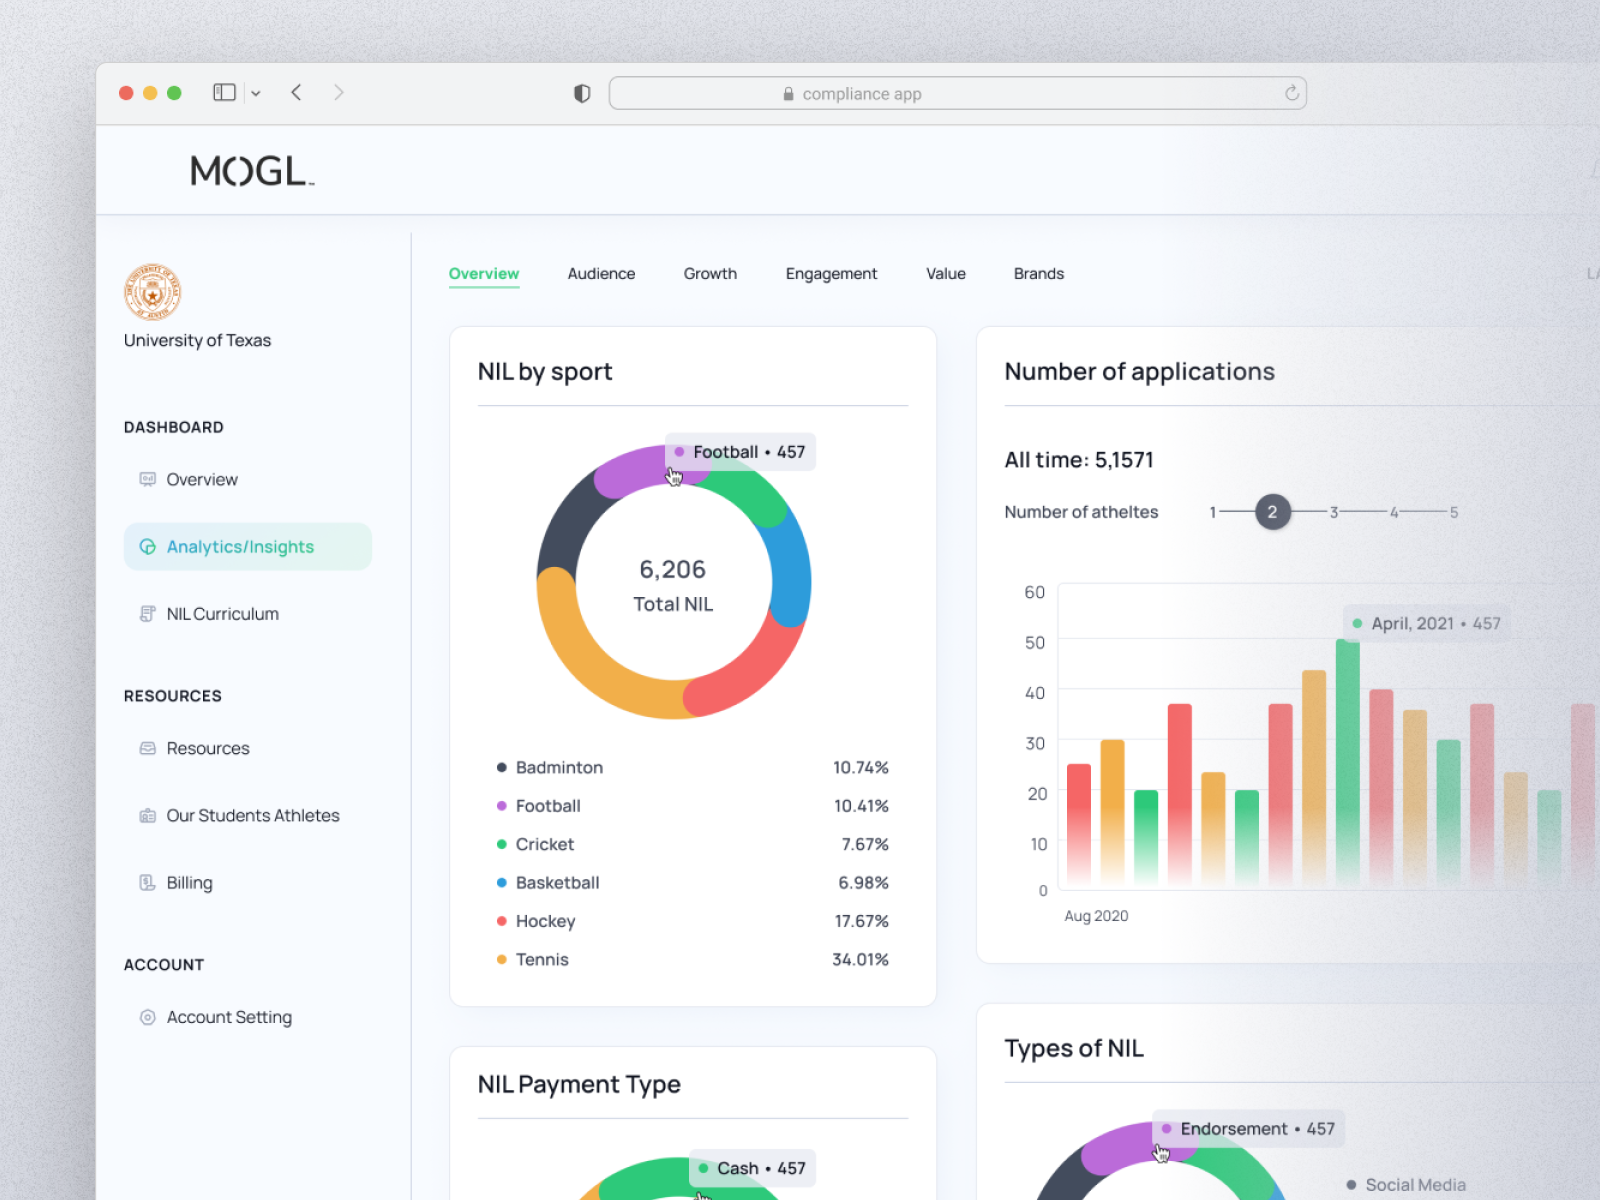Image resolution: width=1600 pixels, height=1200 pixels.
Task: Select the Our Students Athletes icon
Action: [x=147, y=815]
